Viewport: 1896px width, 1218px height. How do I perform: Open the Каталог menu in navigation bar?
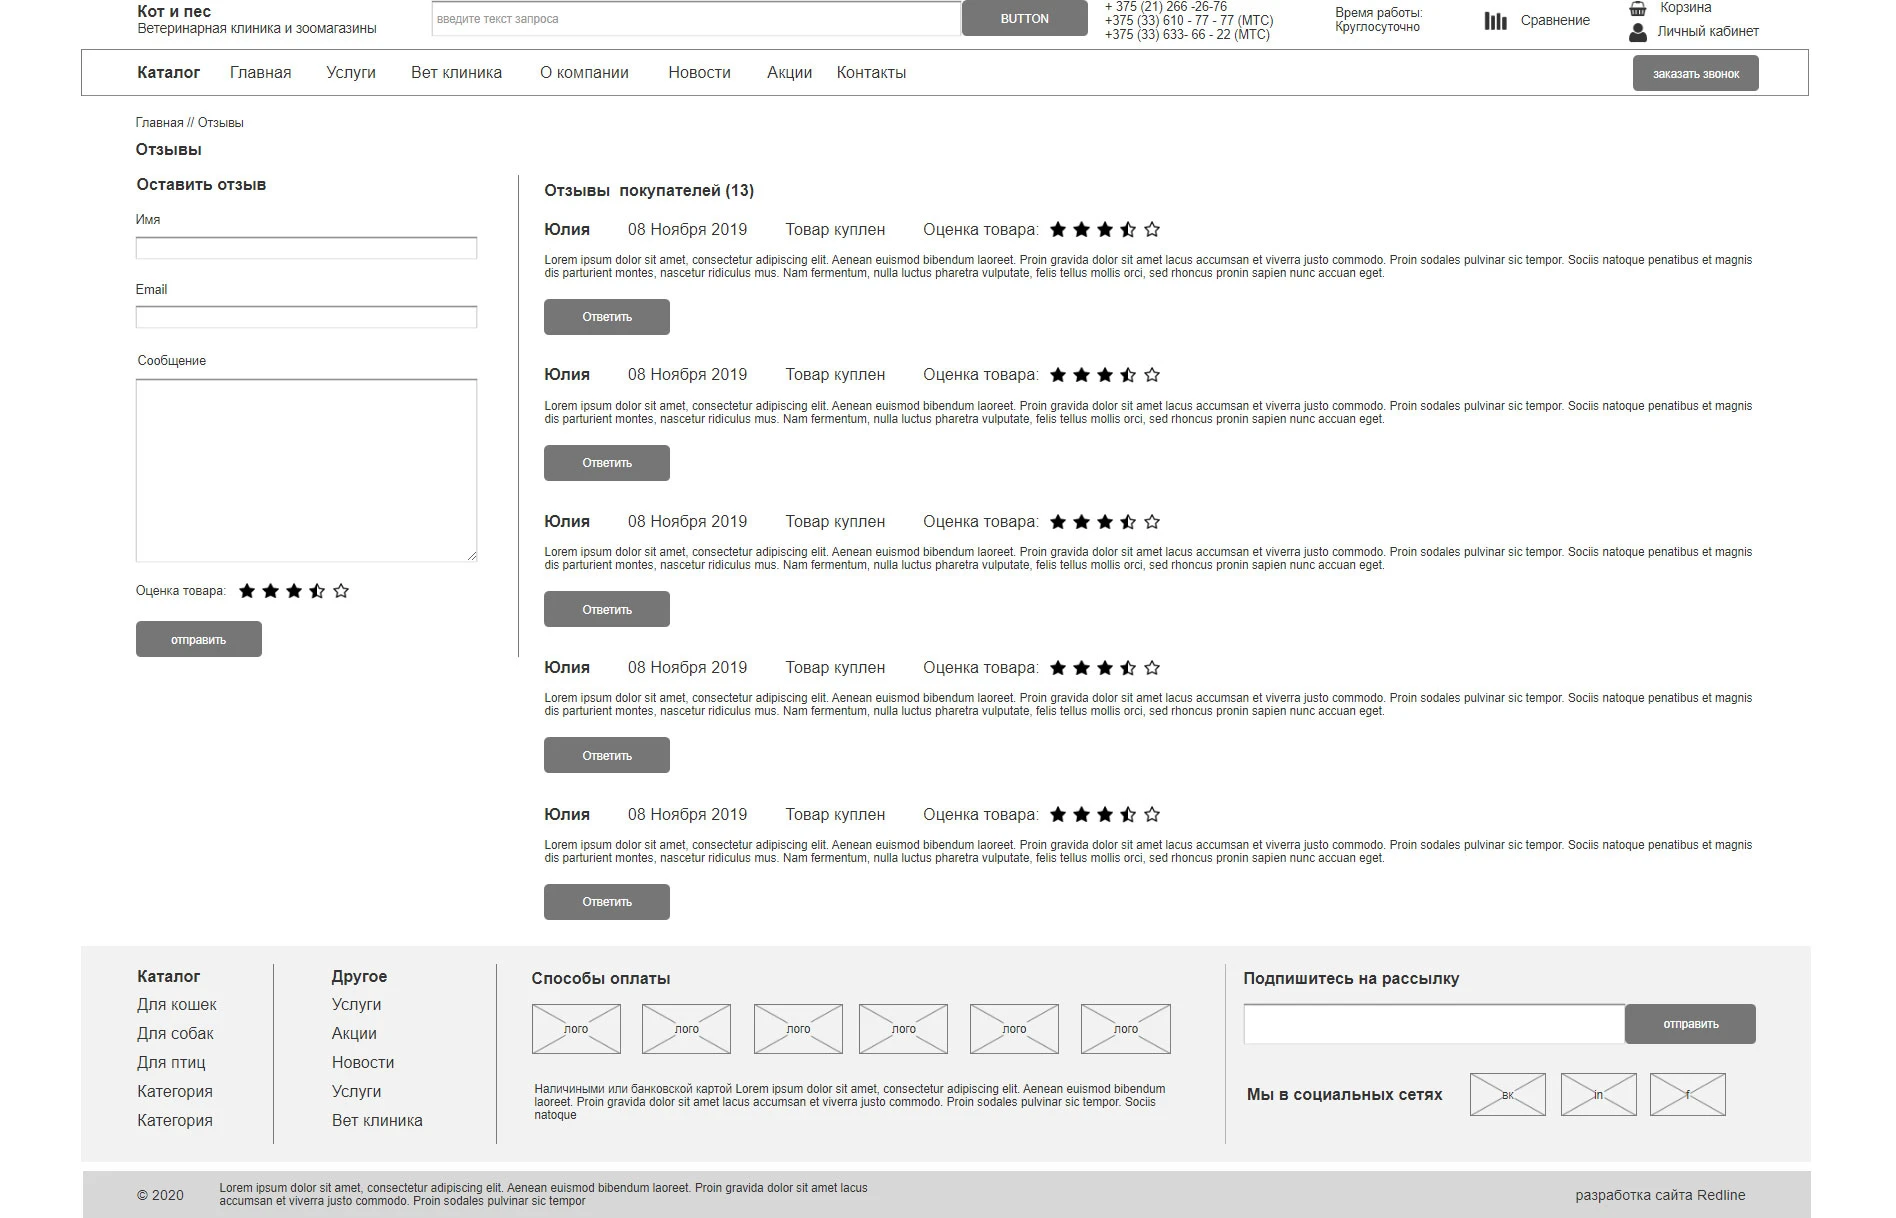[169, 73]
